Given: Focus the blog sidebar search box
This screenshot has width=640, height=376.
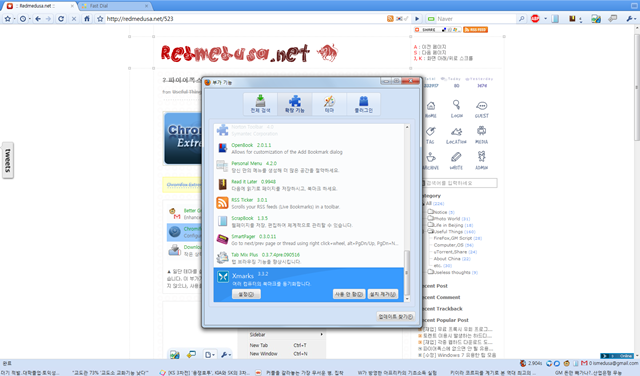Looking at the screenshot, I should coord(460,183).
